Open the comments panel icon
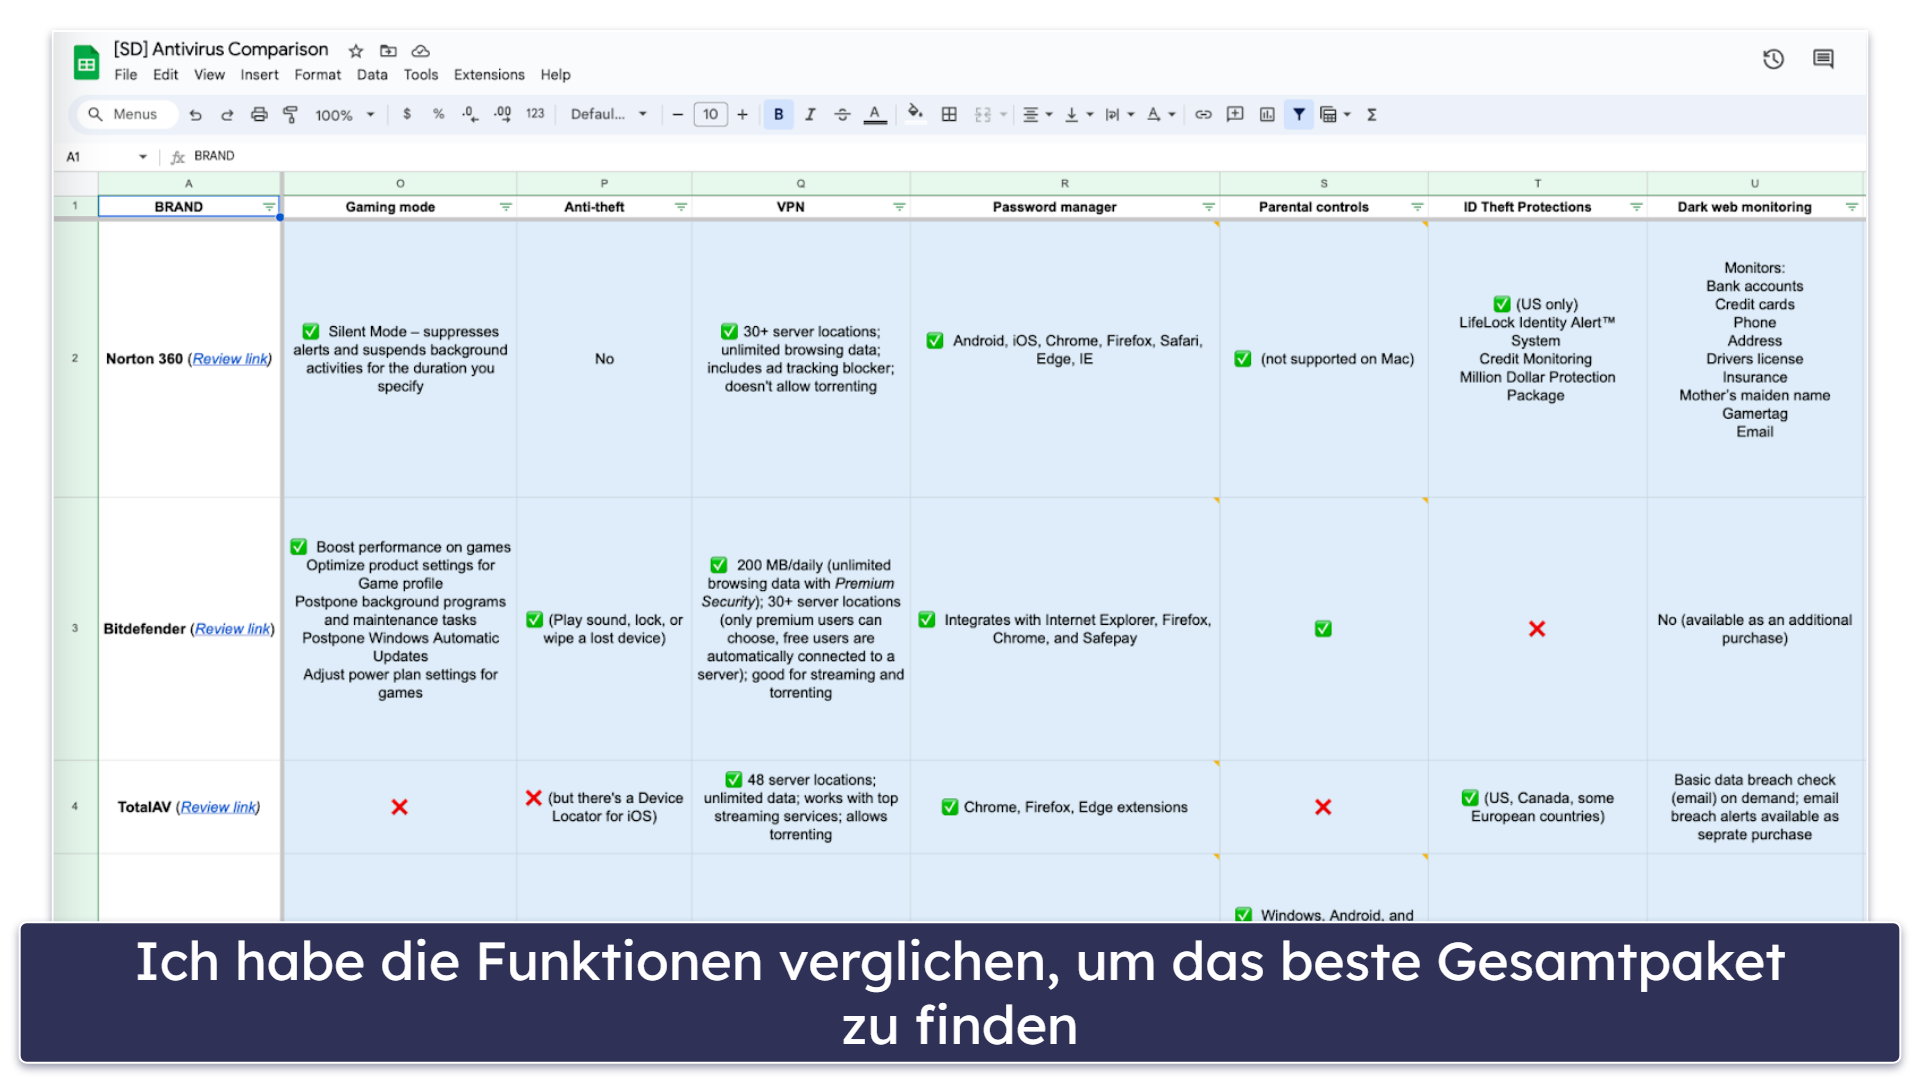The width and height of the screenshot is (1916, 1079). coord(1823,59)
